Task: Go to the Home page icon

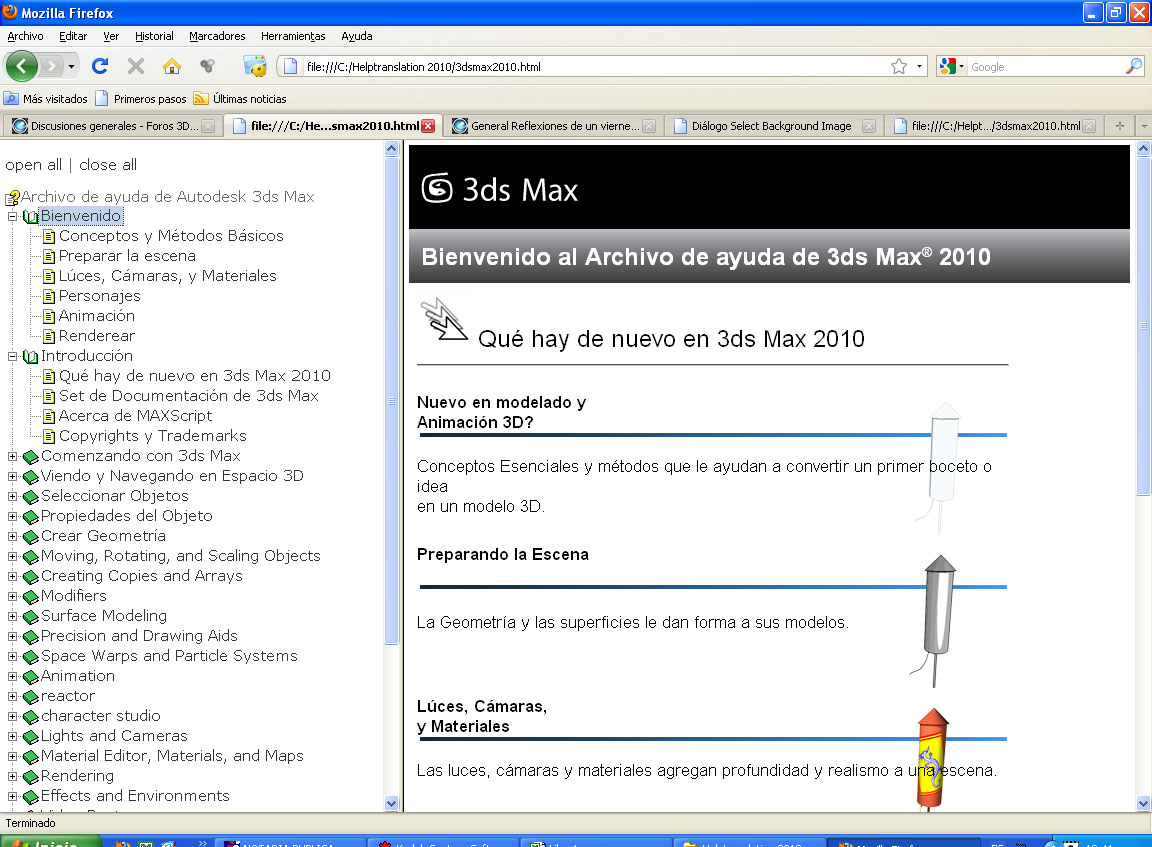Action: 172,66
